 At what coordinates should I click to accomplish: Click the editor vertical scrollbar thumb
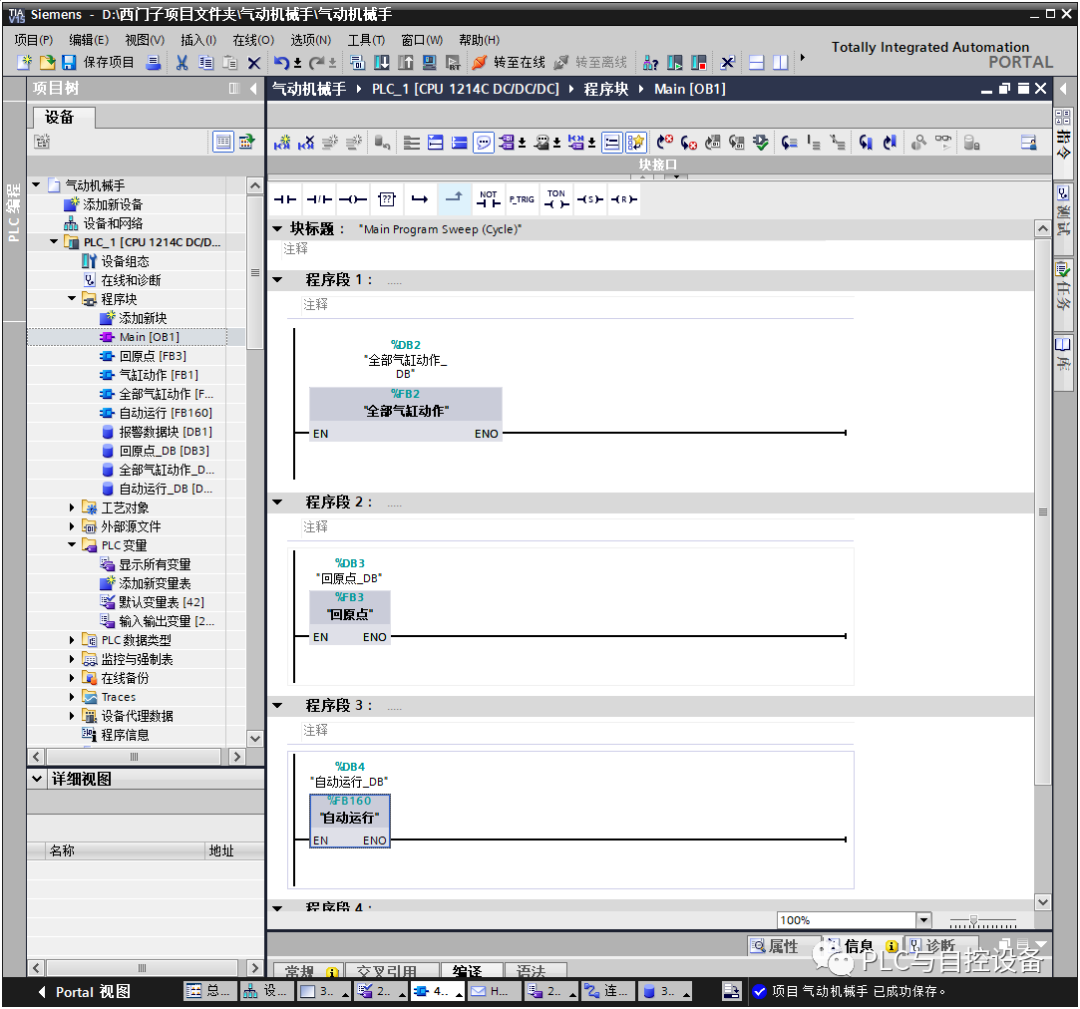[x=1042, y=512]
